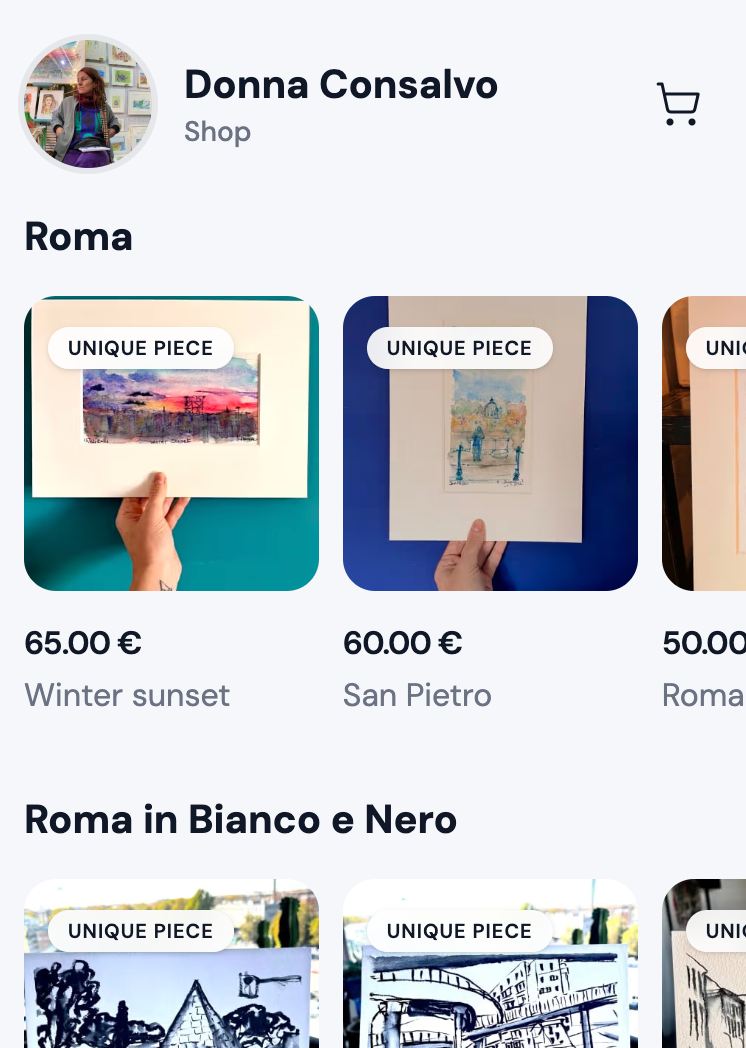This screenshot has height=1048, width=746.
Task: Click Unique Piece badge on Winter sunset
Action: tap(141, 348)
